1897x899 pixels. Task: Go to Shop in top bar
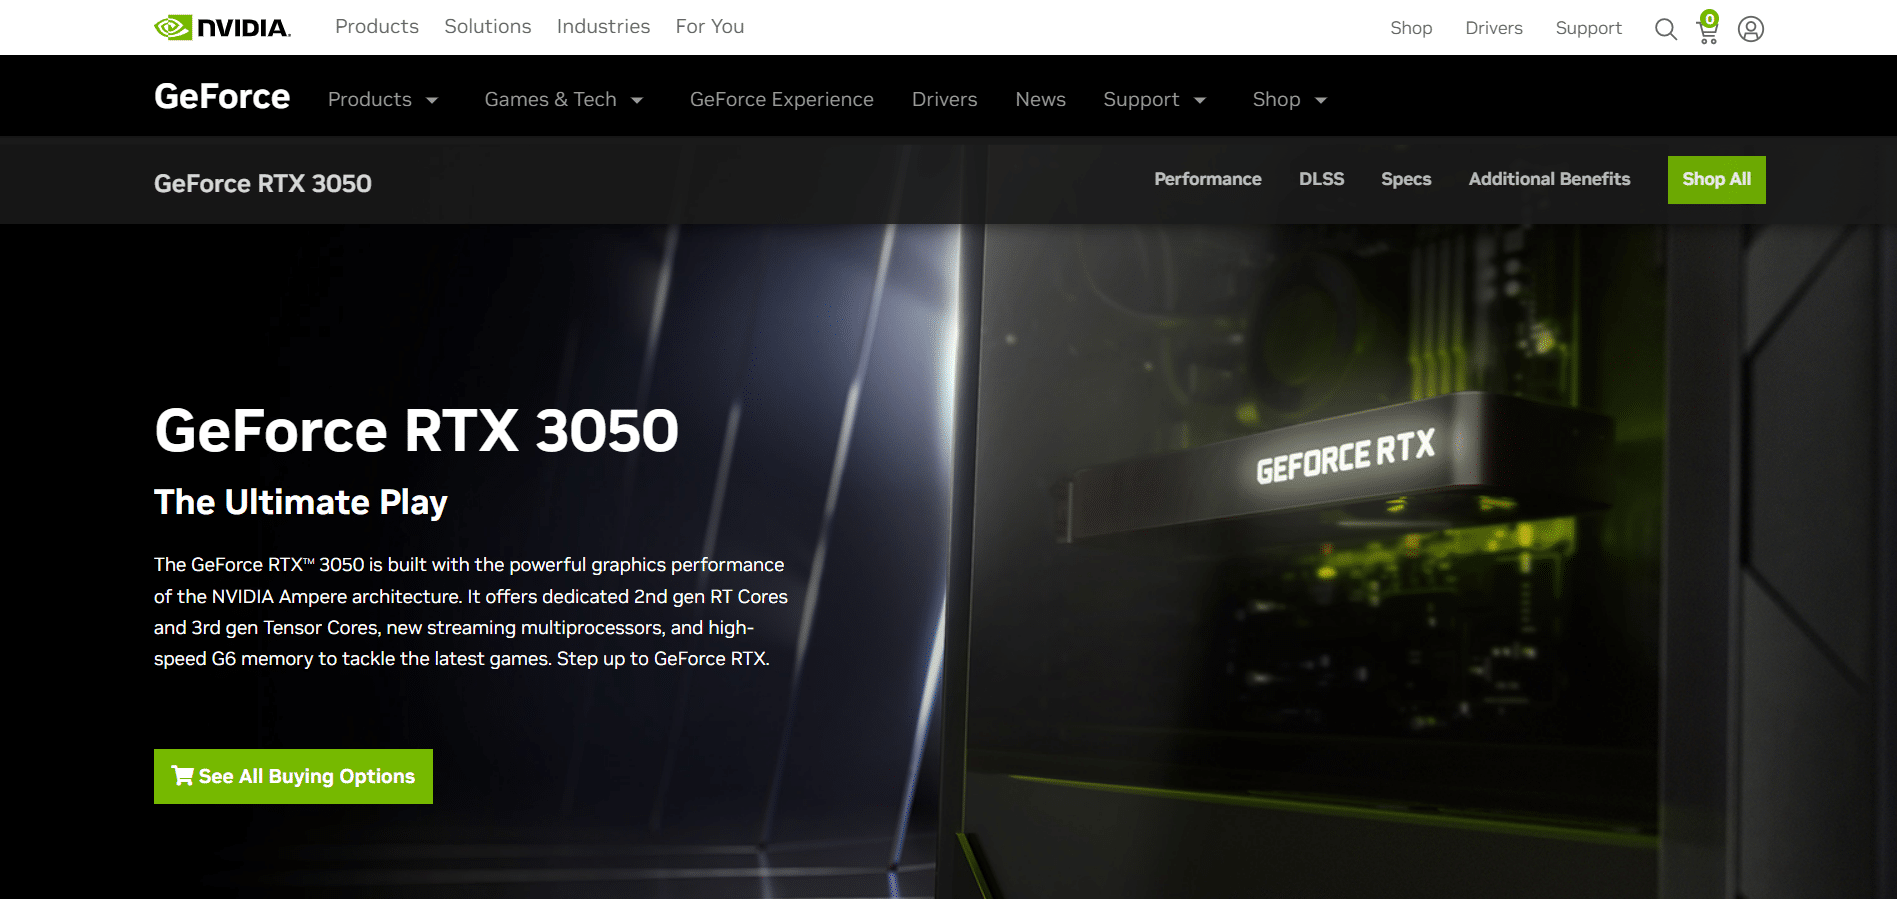click(1411, 28)
